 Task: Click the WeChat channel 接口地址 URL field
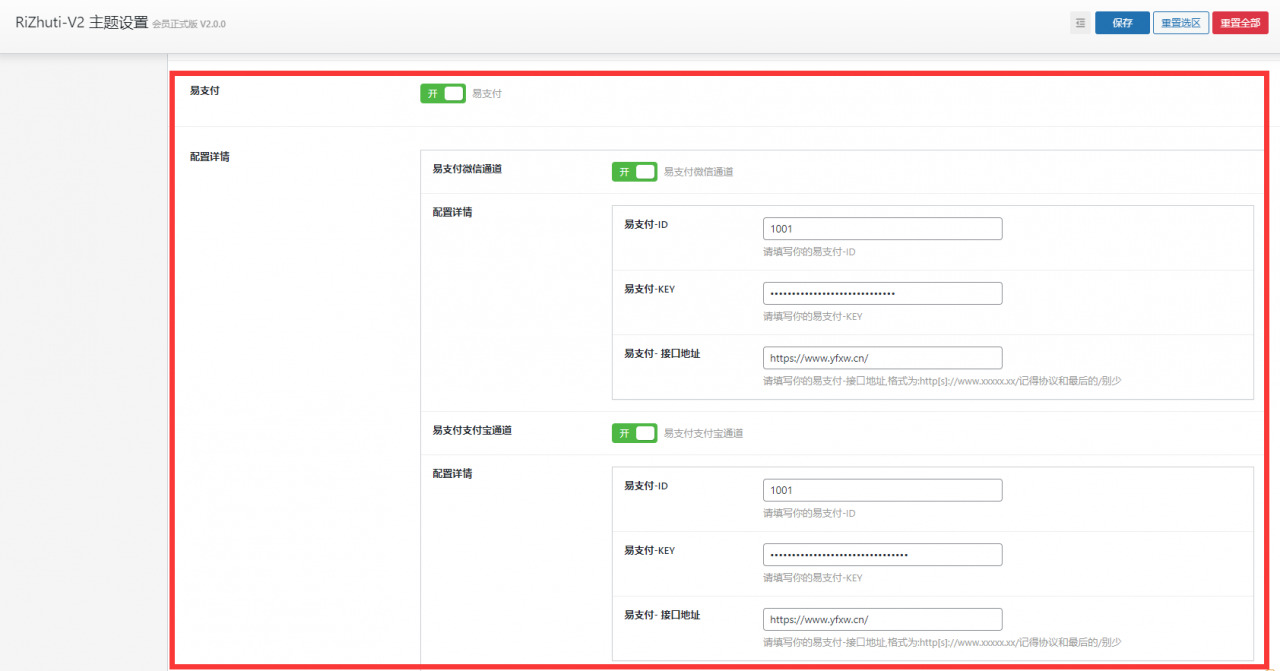[x=881, y=358]
